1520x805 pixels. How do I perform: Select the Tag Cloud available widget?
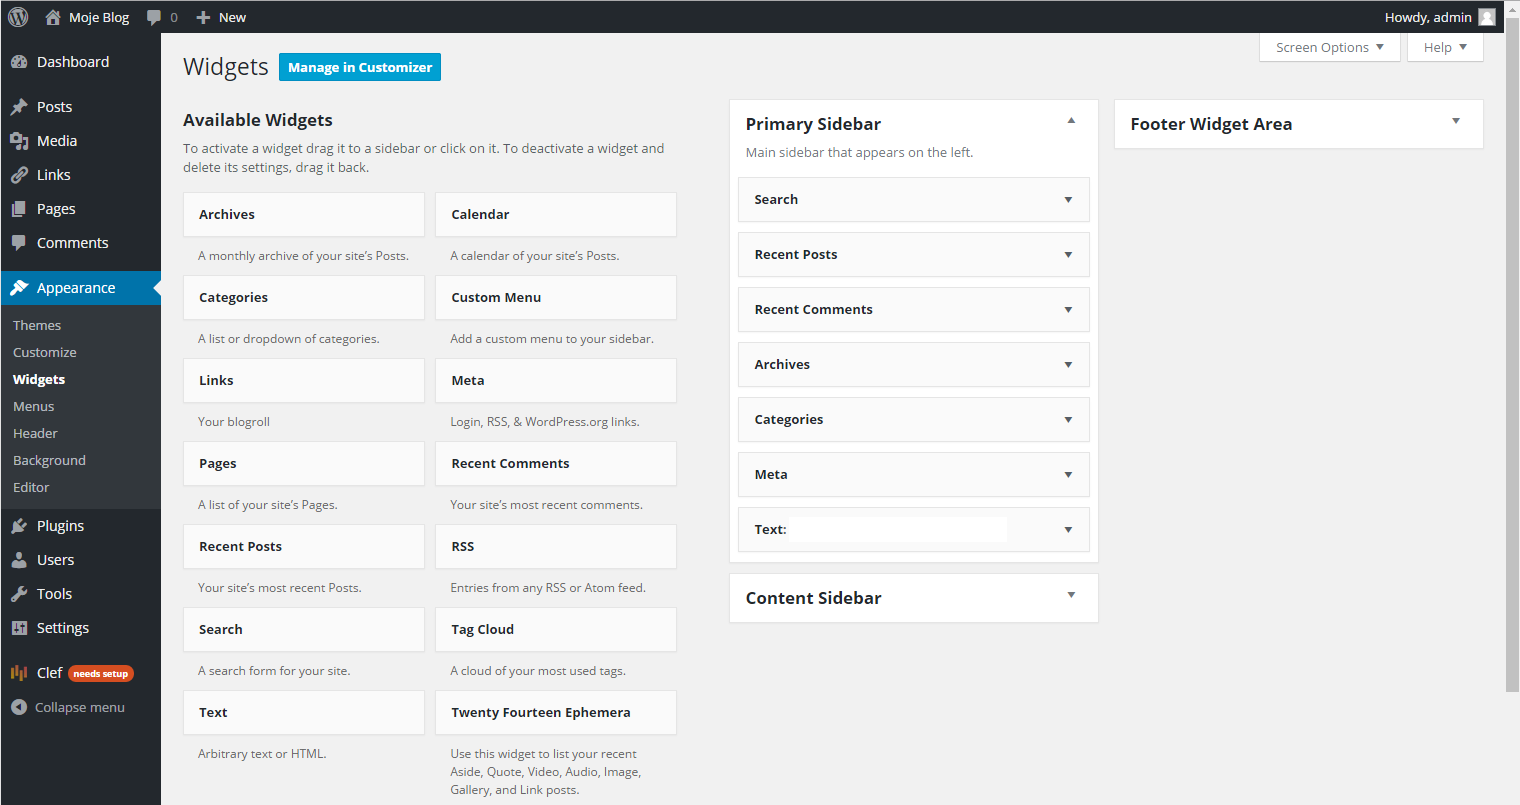(556, 630)
